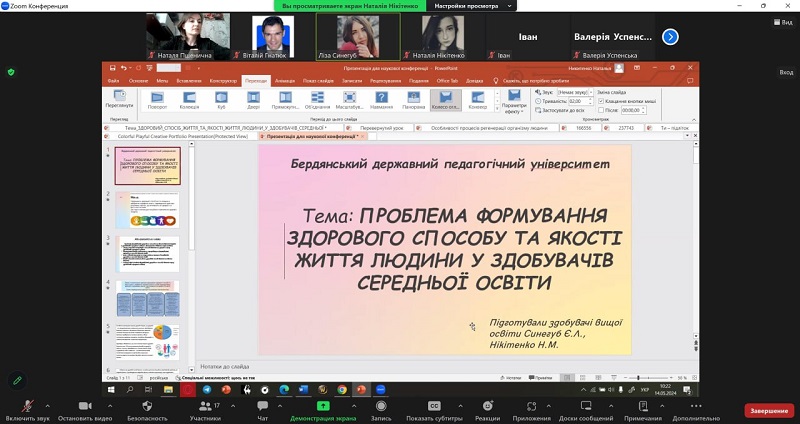Expand video options next to camera
This screenshot has height=424, width=800.
pos(110,406)
